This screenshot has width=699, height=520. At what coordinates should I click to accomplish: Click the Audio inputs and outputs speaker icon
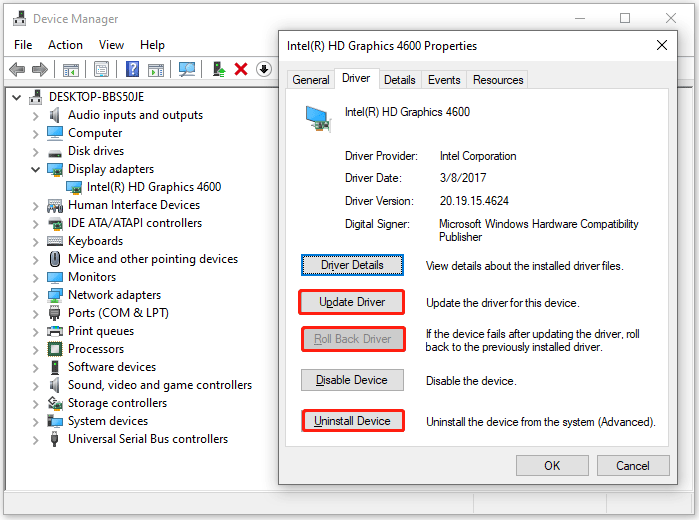pos(54,115)
